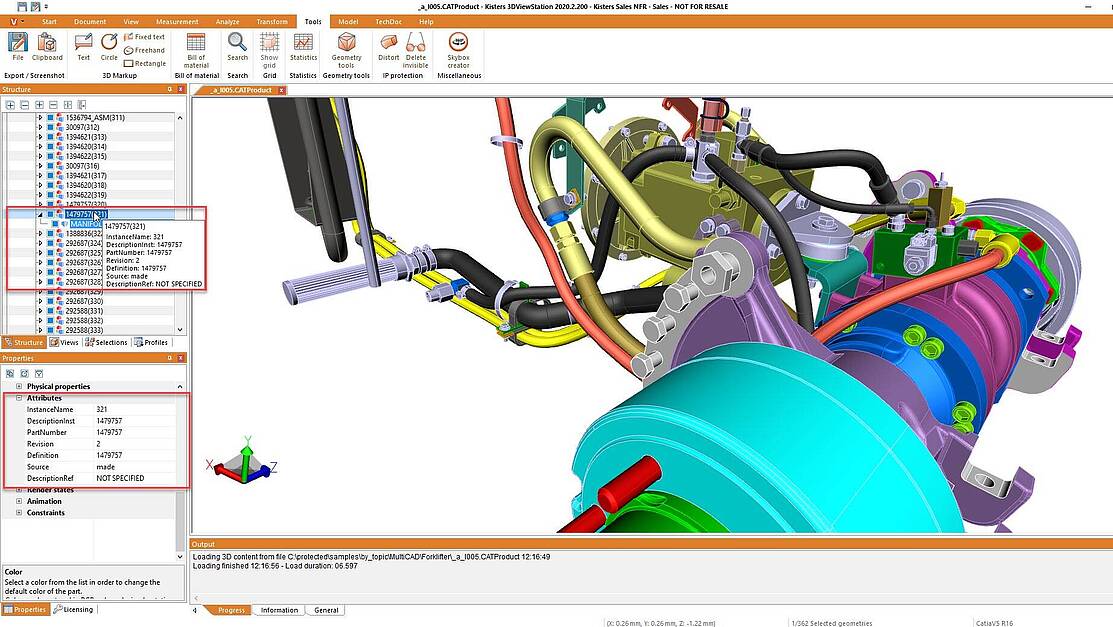Open the Bill of material tool
The width and height of the screenshot is (1113, 627).
[196, 48]
